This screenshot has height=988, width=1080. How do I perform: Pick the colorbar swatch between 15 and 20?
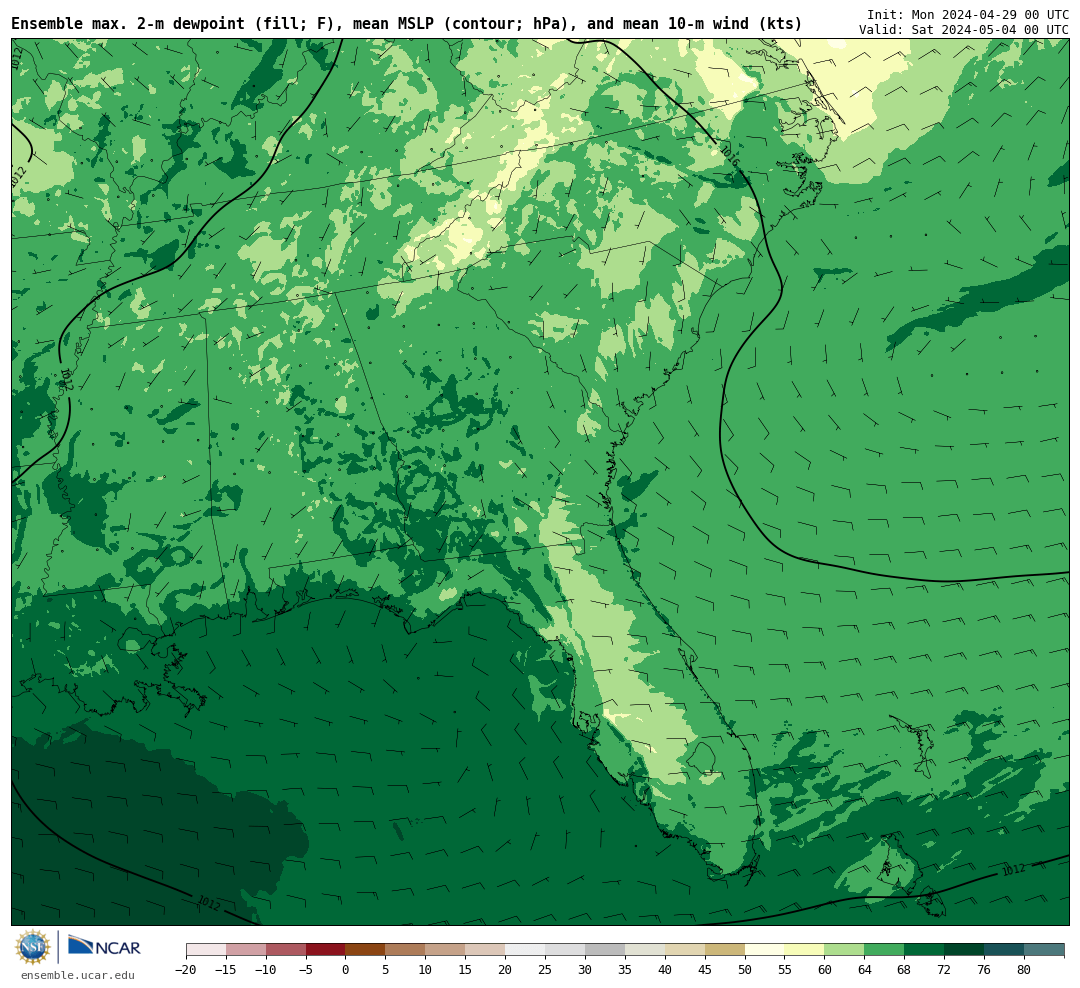pyautogui.click(x=486, y=950)
